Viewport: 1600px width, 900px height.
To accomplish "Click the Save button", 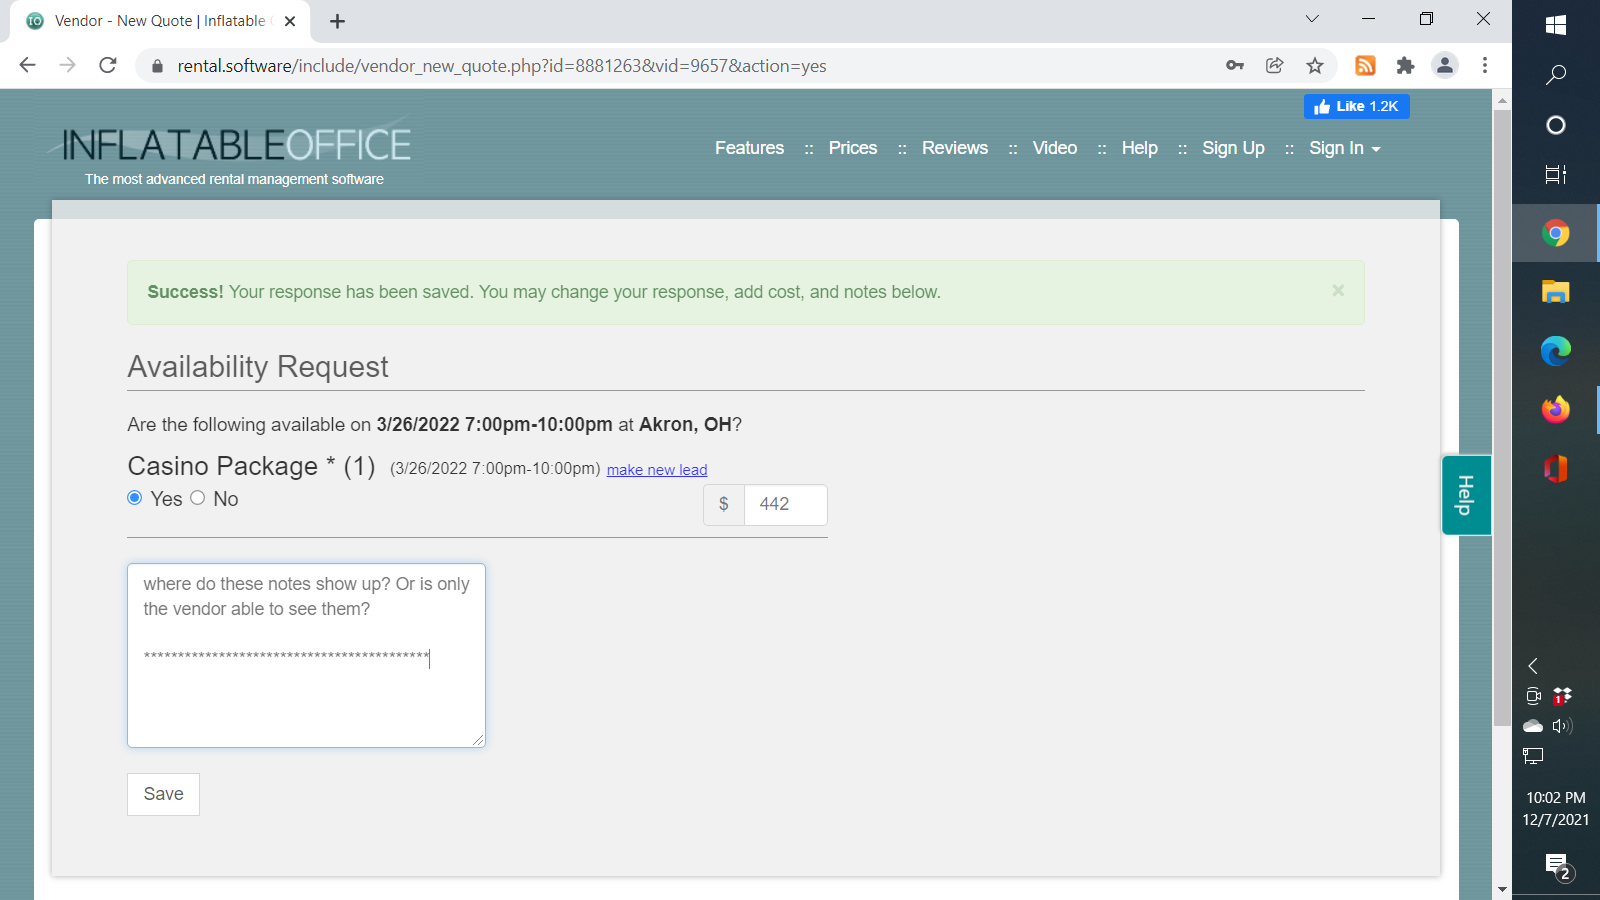I will (x=163, y=794).
